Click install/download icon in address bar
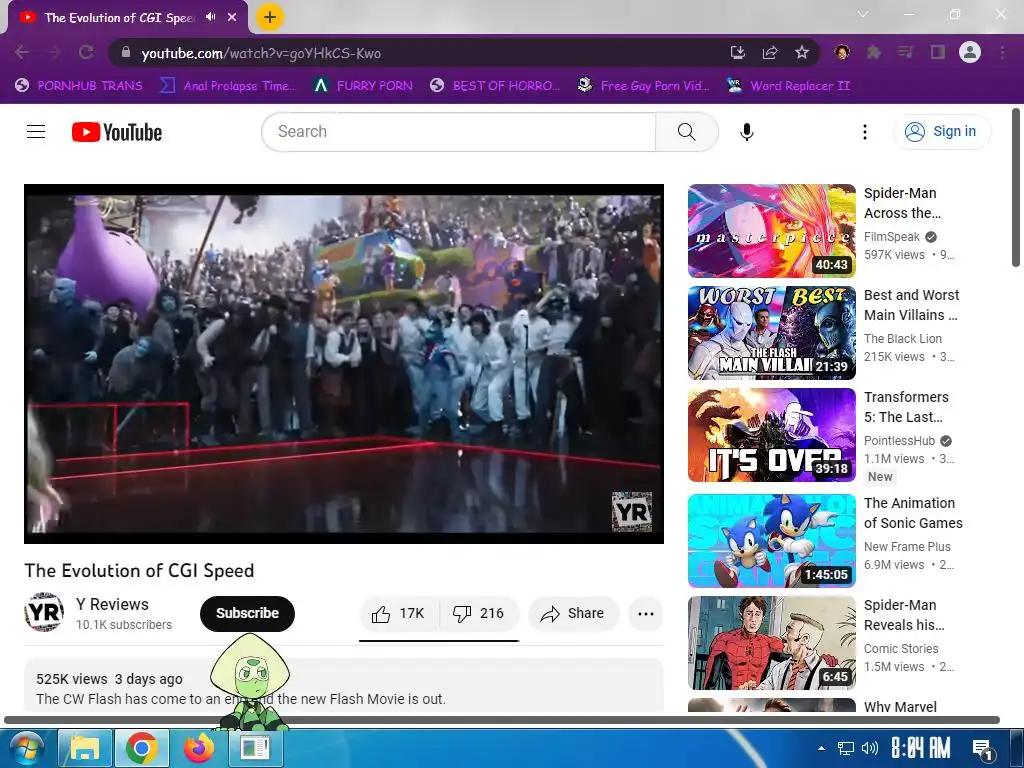The height and width of the screenshot is (768, 1024). 737,52
